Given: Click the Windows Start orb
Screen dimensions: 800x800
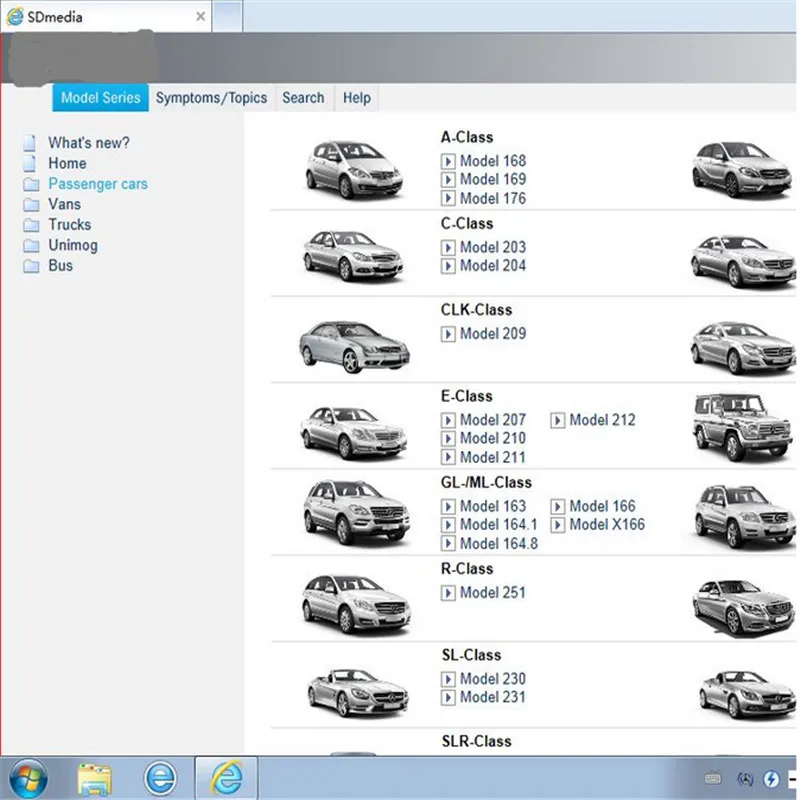Looking at the screenshot, I should (28, 779).
